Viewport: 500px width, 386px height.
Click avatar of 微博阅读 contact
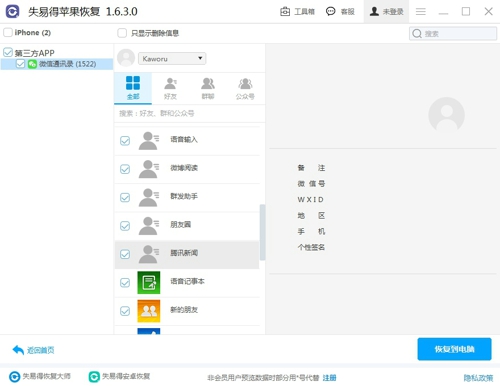(149, 169)
